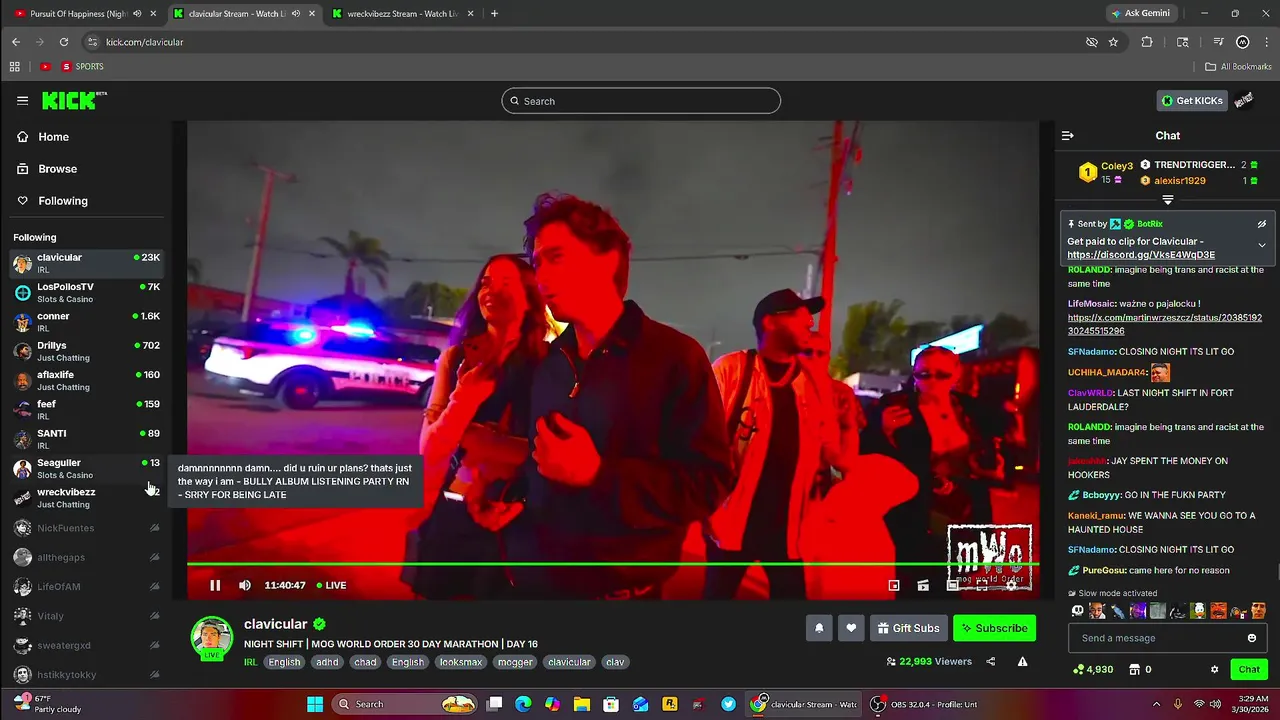Pause the live stream video

pyautogui.click(x=215, y=585)
